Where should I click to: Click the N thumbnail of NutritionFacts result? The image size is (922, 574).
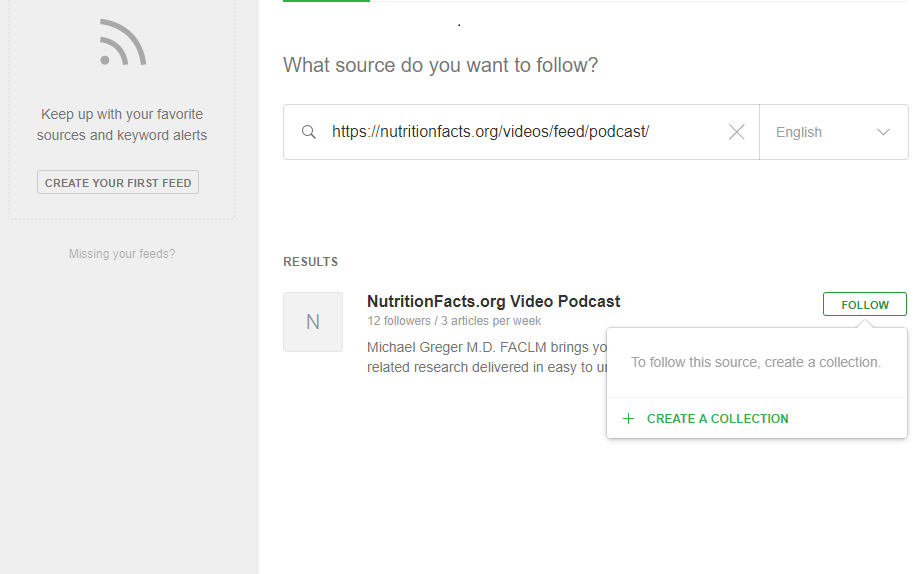coord(313,322)
